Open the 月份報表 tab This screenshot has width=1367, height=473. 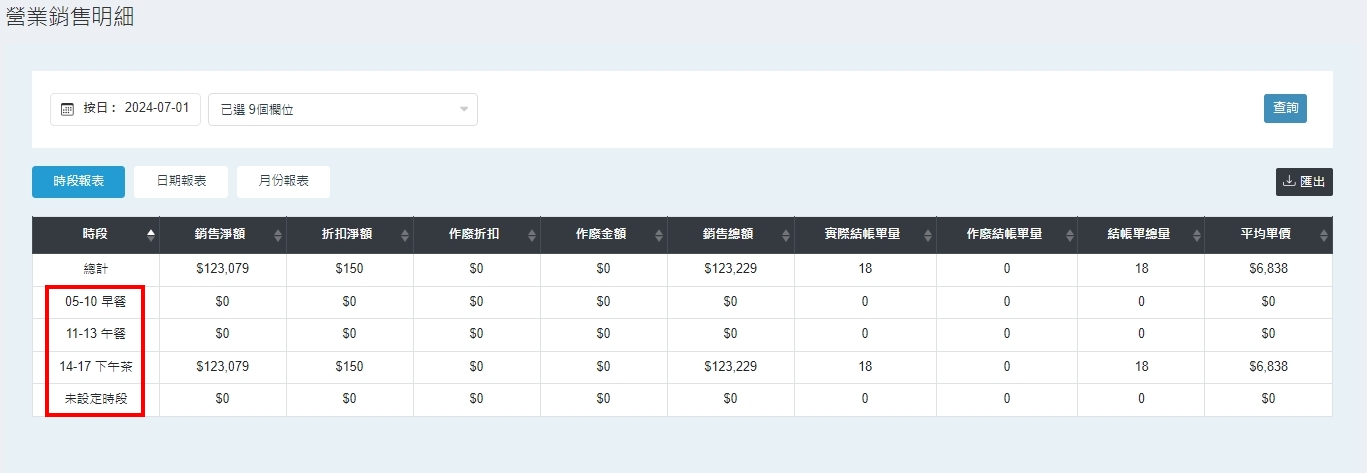click(x=283, y=182)
